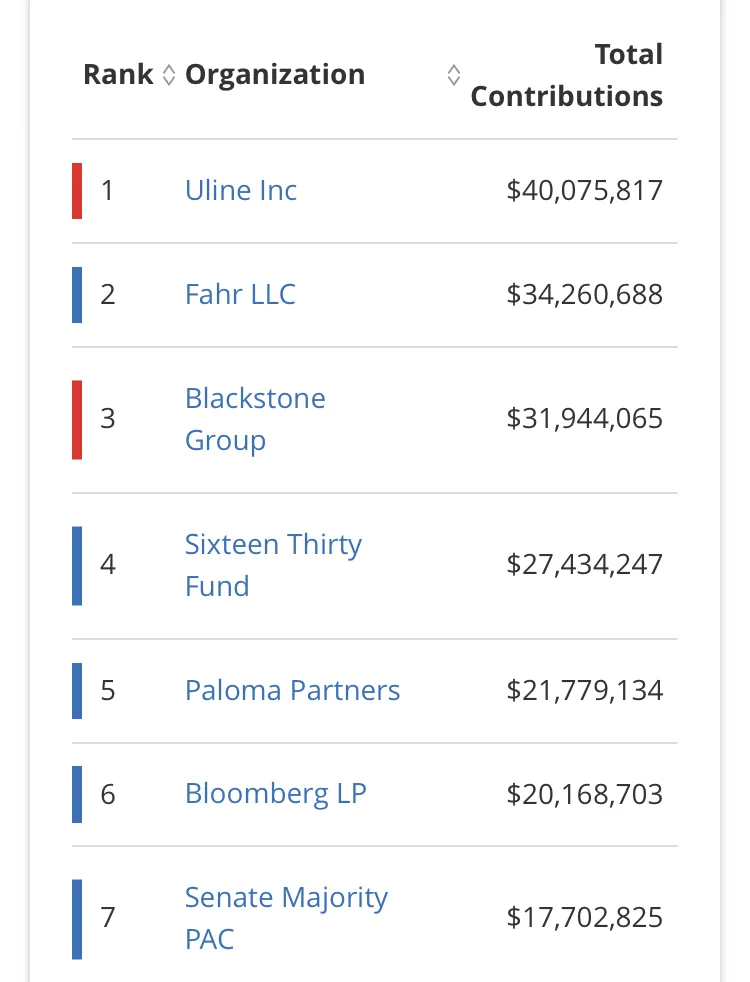Screen dimensions: 750x982
Task: Open the Sixteen Thirty Fund link
Action: (x=273, y=565)
